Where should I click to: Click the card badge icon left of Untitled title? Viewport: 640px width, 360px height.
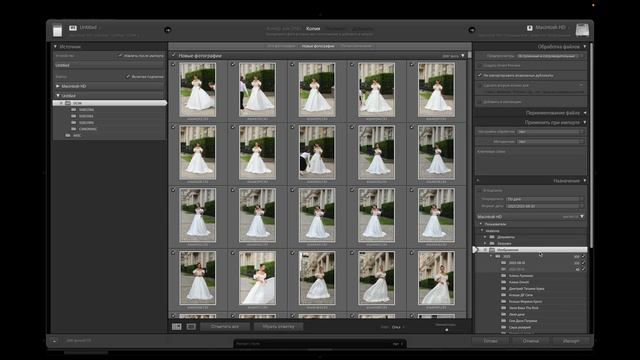pyautogui.click(x=73, y=28)
